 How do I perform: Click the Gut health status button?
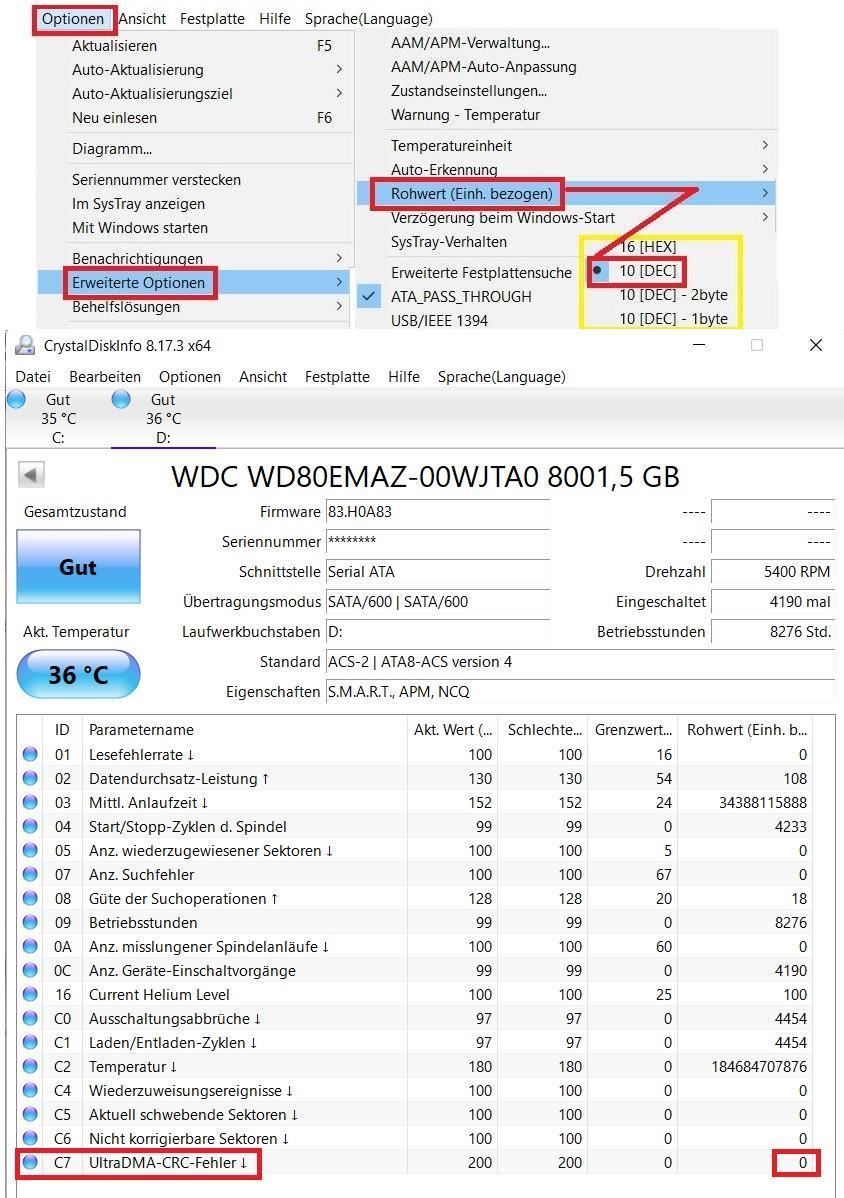coord(78,567)
